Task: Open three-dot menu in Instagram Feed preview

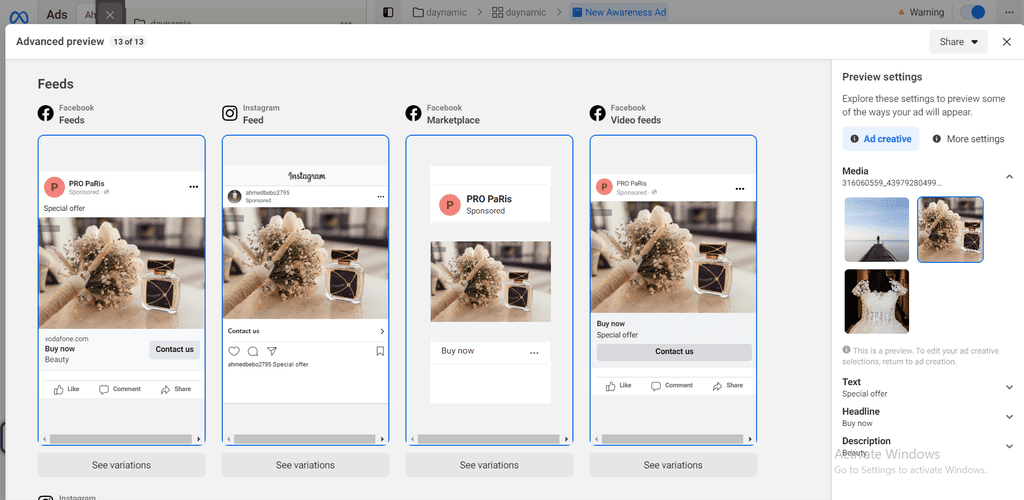Action: tap(381, 196)
